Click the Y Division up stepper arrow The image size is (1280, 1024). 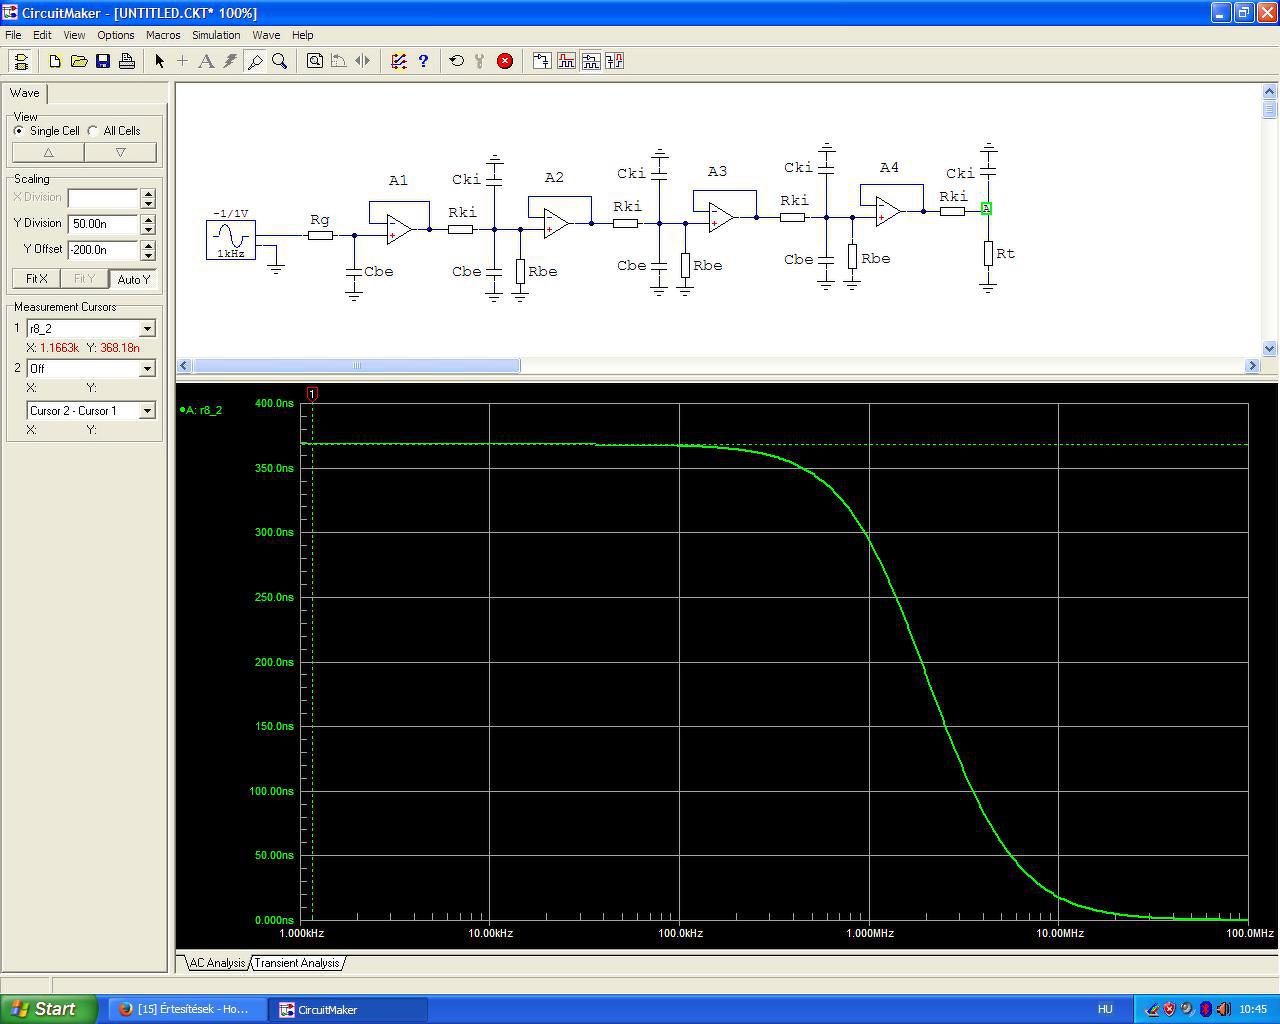tap(148, 219)
